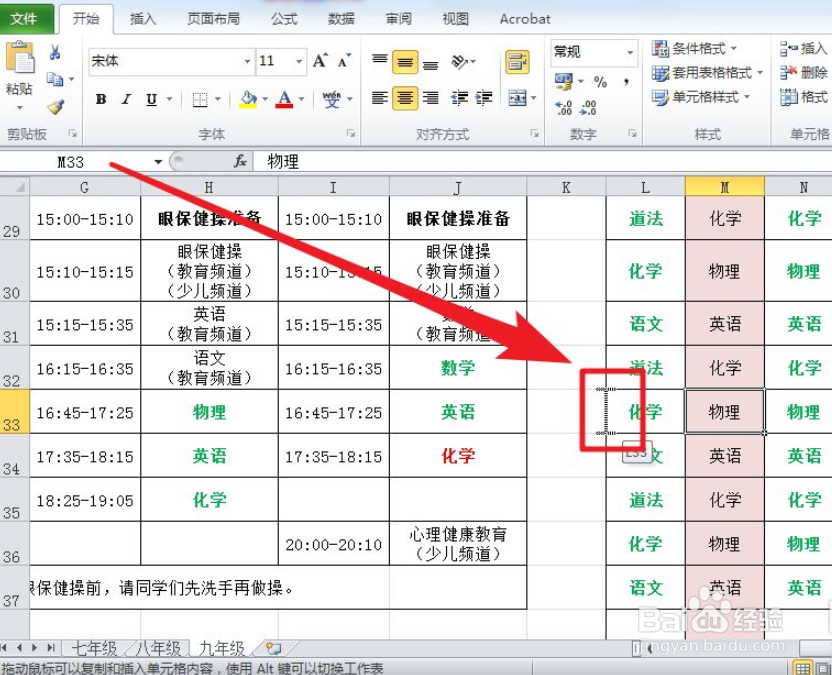Switch to 七年级 sheet tab
This screenshot has width=832, height=675.
(x=94, y=648)
